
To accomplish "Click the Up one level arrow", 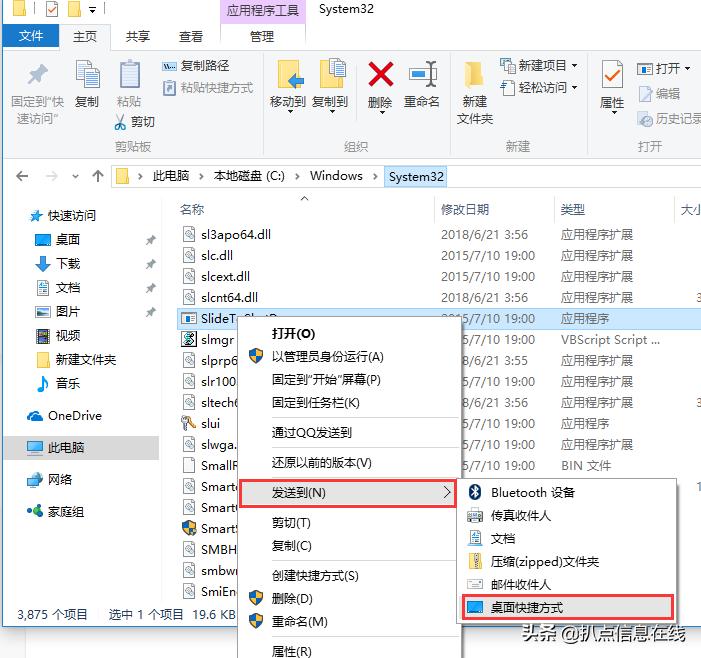I will tap(98, 176).
